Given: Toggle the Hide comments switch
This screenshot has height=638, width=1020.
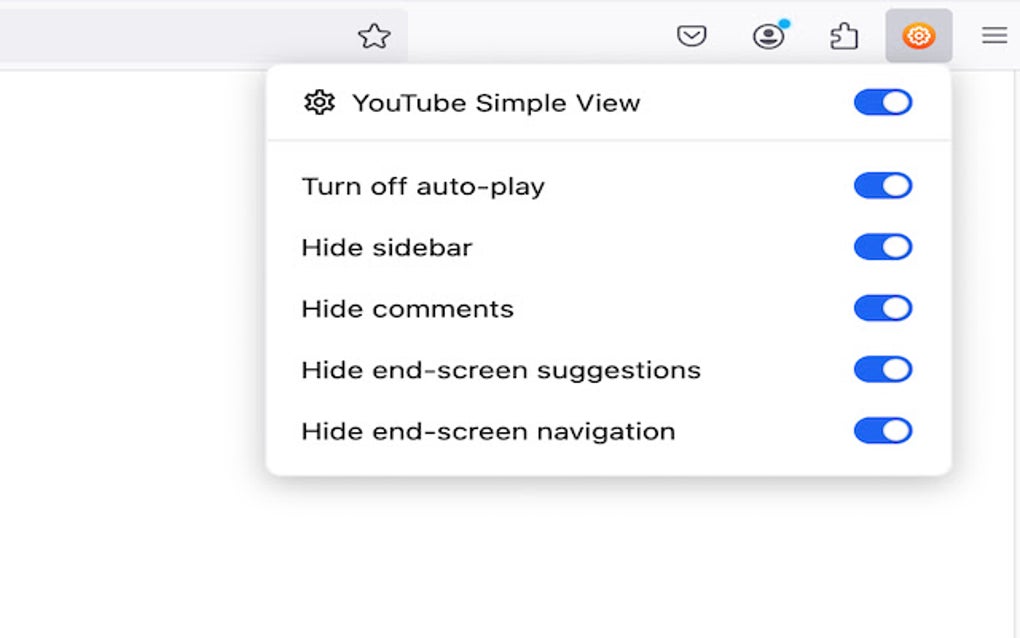Looking at the screenshot, I should 882,308.
